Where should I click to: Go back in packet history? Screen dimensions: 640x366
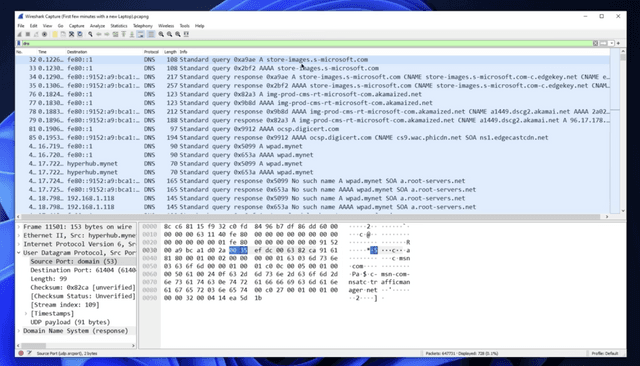click(x=98, y=34)
